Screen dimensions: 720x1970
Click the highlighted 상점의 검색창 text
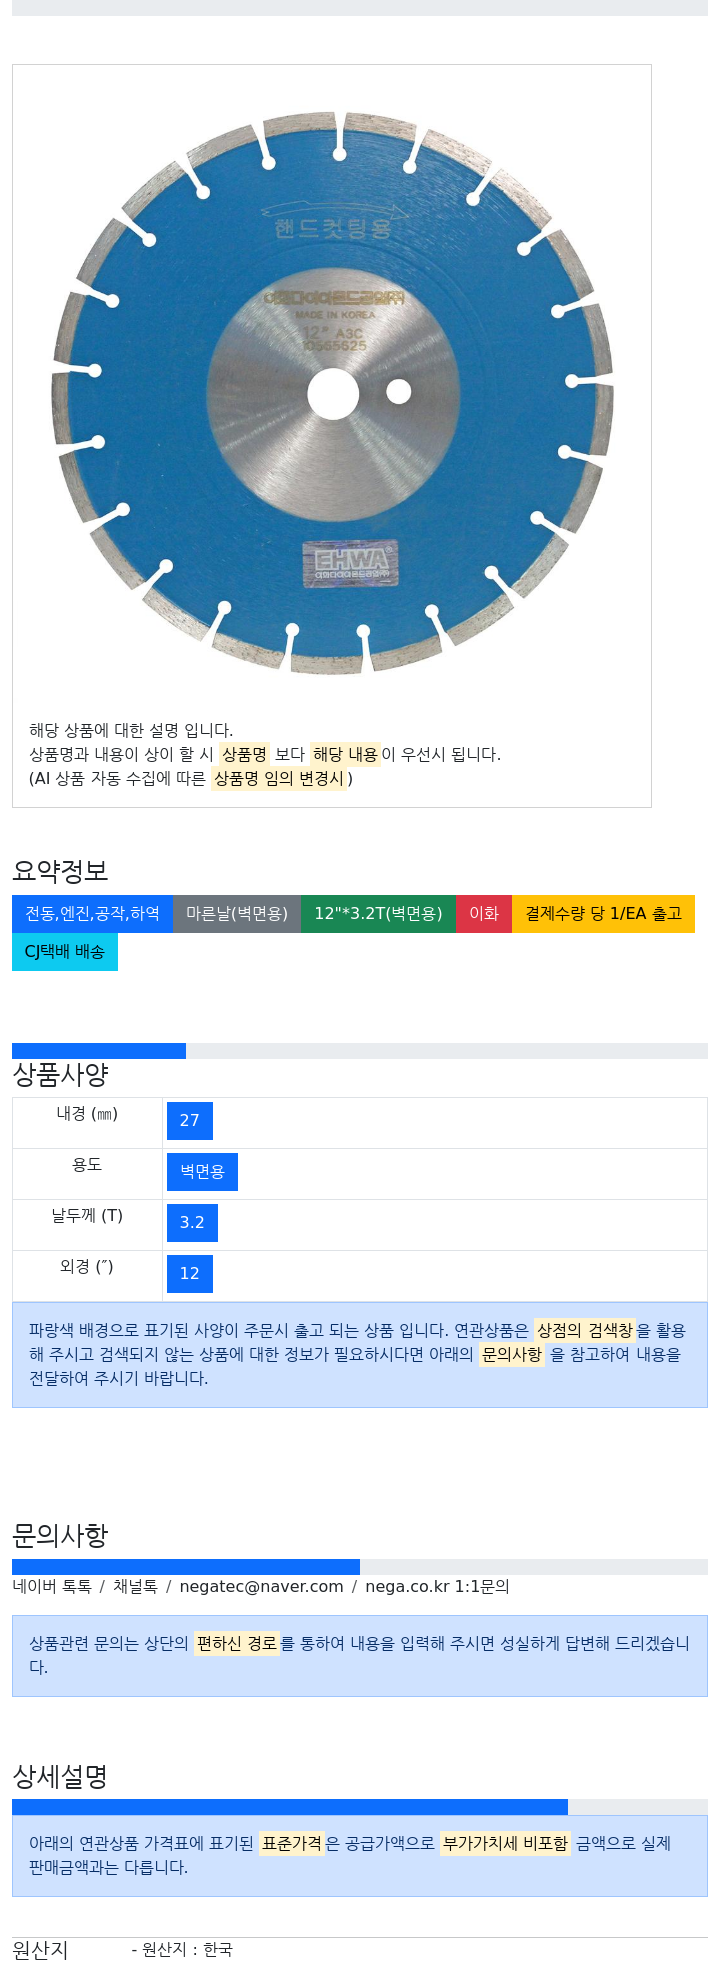tap(584, 1330)
